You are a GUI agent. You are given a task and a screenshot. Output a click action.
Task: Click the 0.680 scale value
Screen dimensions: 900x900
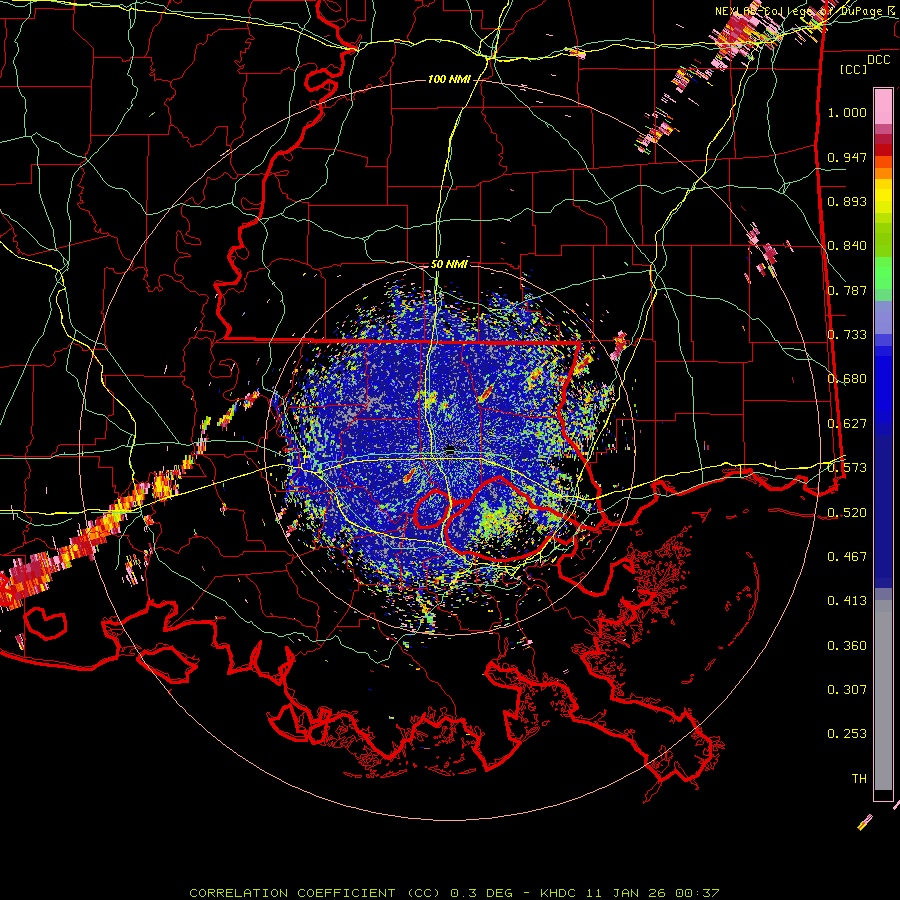(x=847, y=379)
